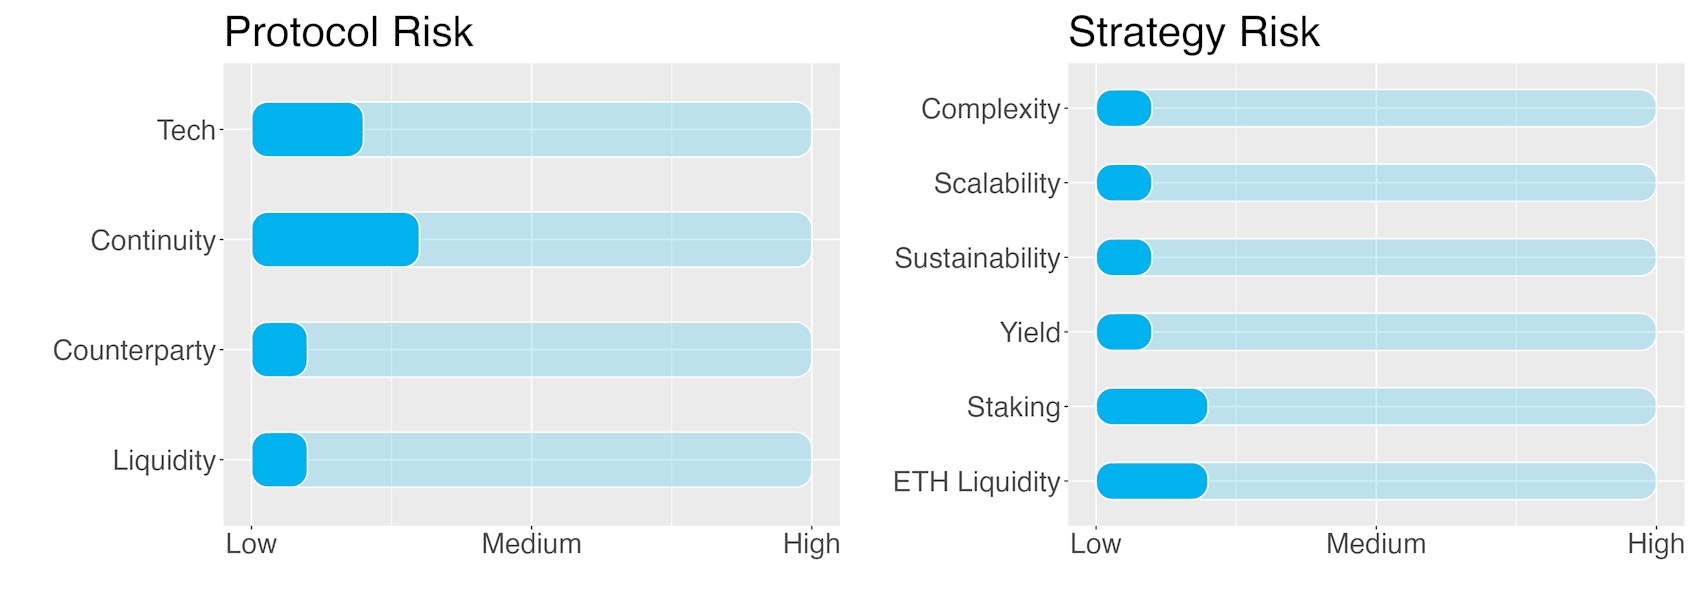
Task: Click the dark blue Yield risk bar
Action: [x=1124, y=332]
